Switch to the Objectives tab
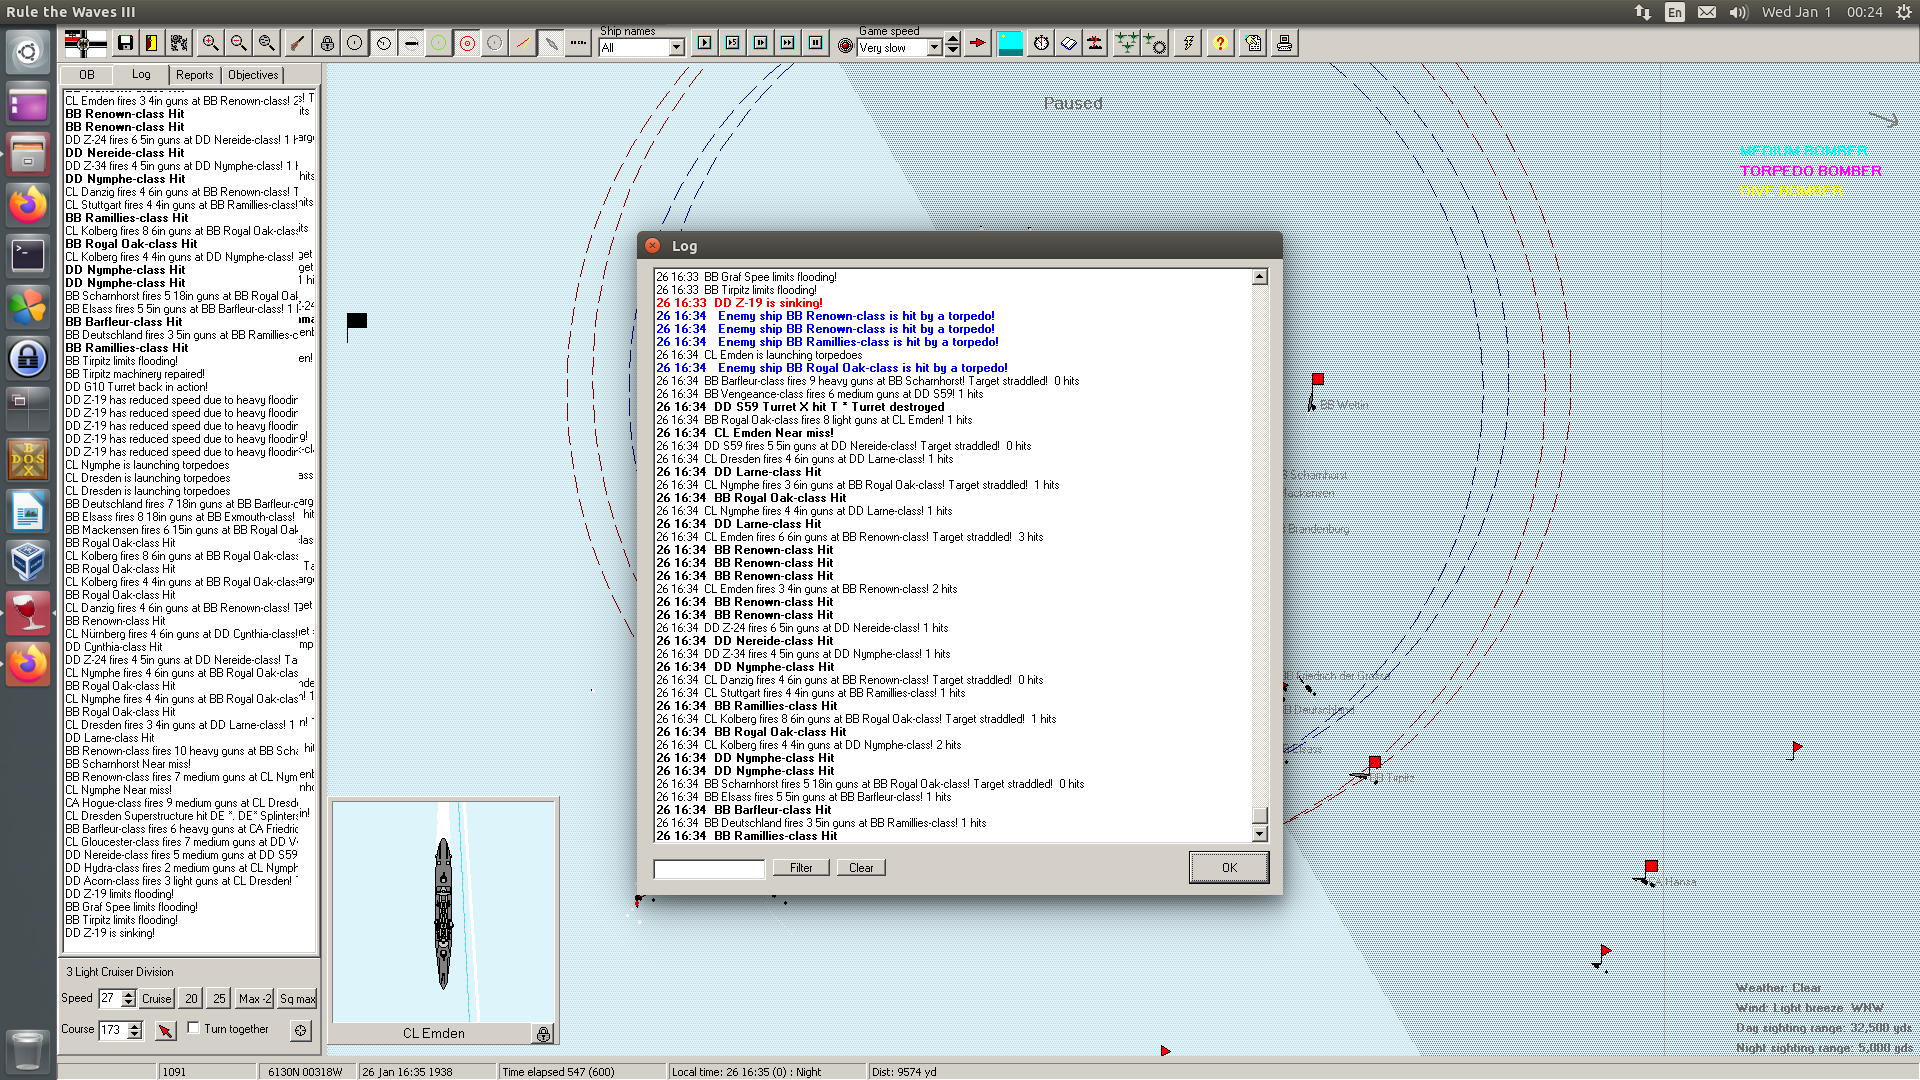The height and width of the screenshot is (1080, 1920). tap(253, 75)
